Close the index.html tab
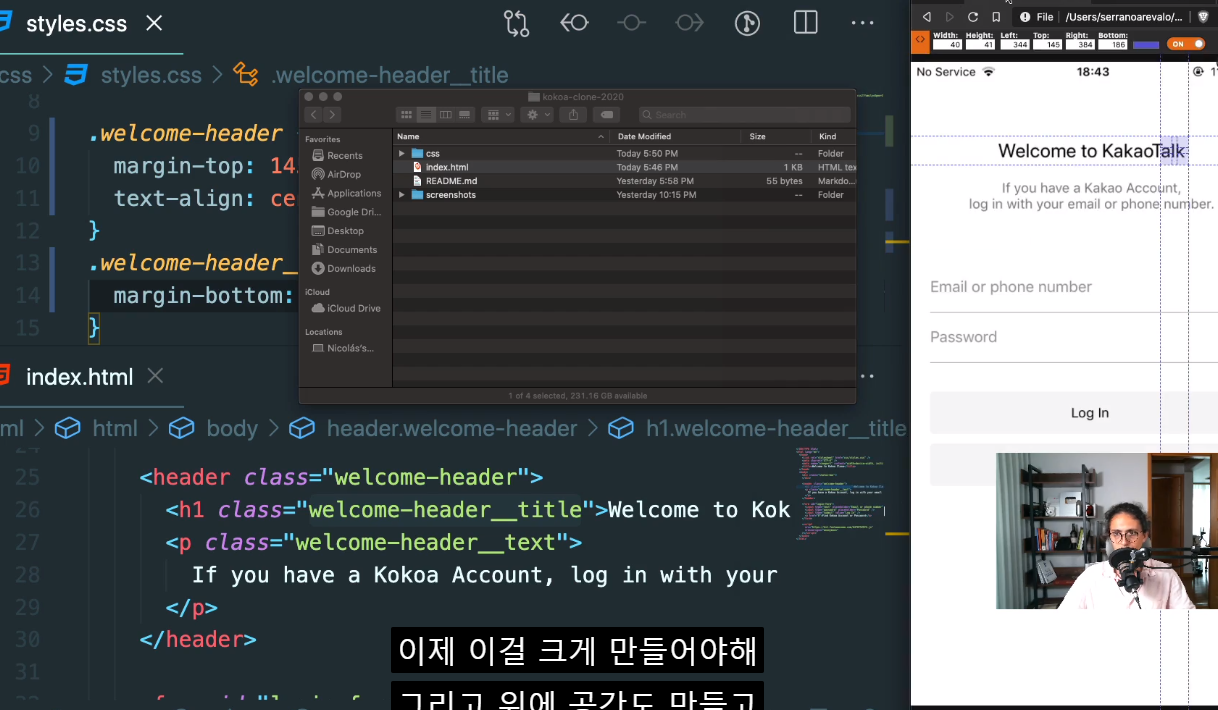The image size is (1218, 710). [x=155, y=377]
